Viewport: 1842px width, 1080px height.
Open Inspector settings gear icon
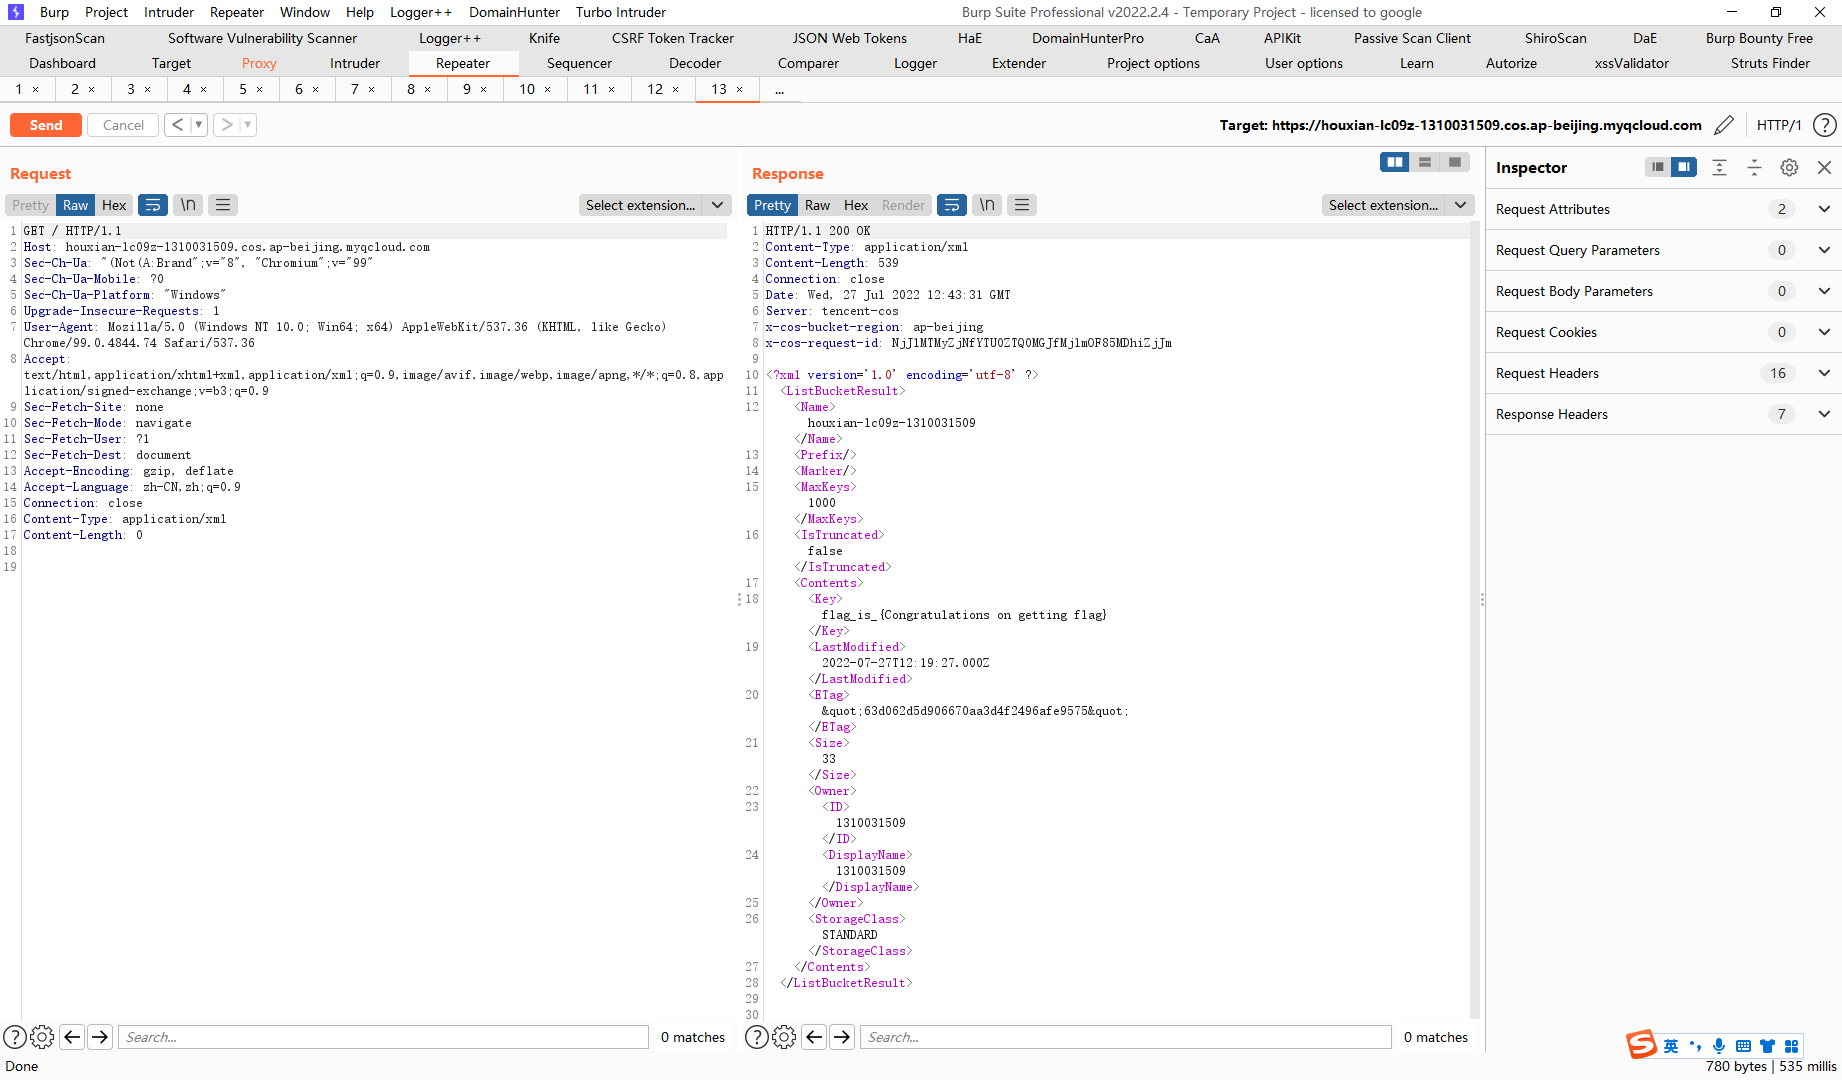1789,167
